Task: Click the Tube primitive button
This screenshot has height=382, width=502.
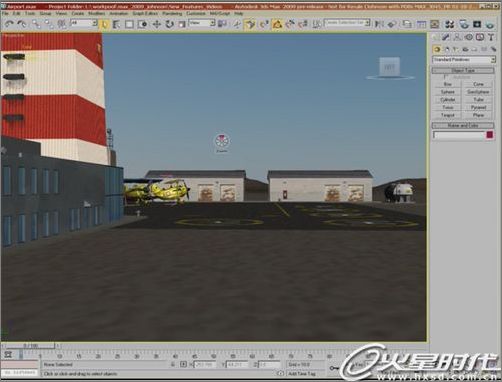Action: tap(478, 100)
